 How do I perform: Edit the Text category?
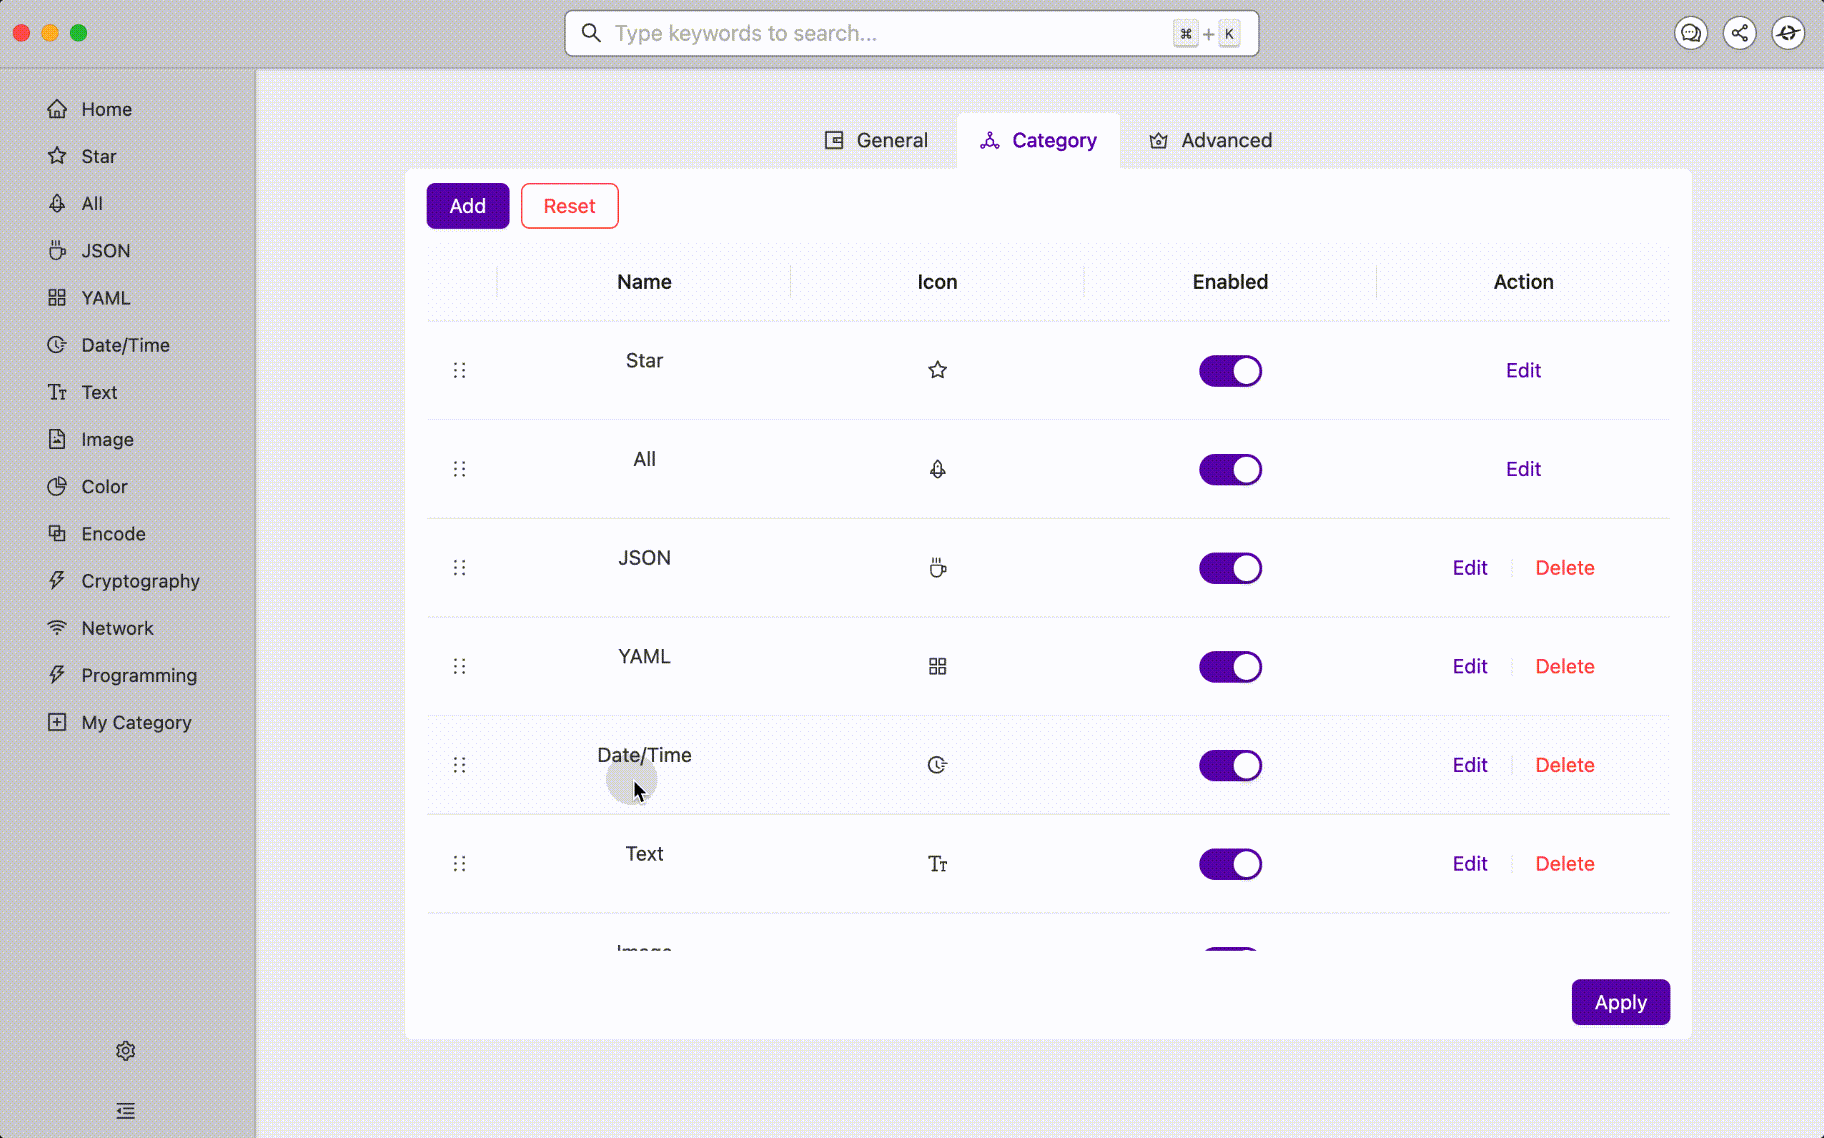click(x=1470, y=864)
